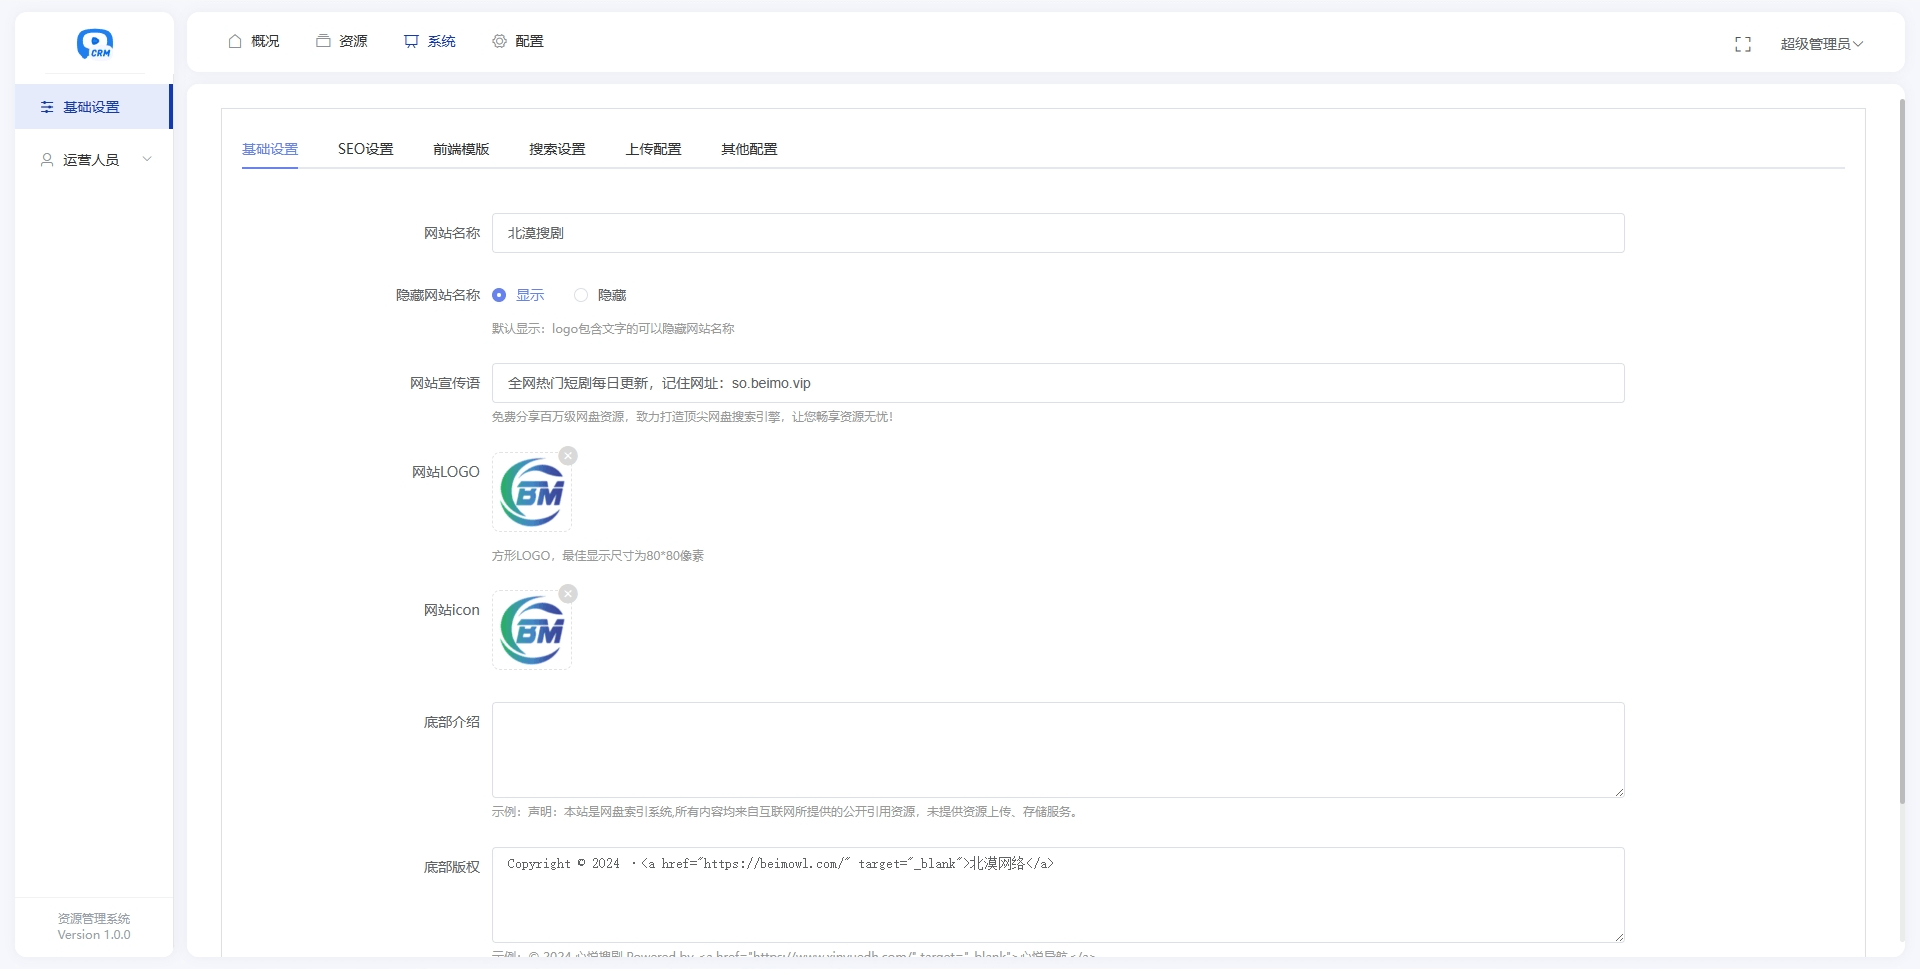Click the 概况 home icon

coord(235,41)
